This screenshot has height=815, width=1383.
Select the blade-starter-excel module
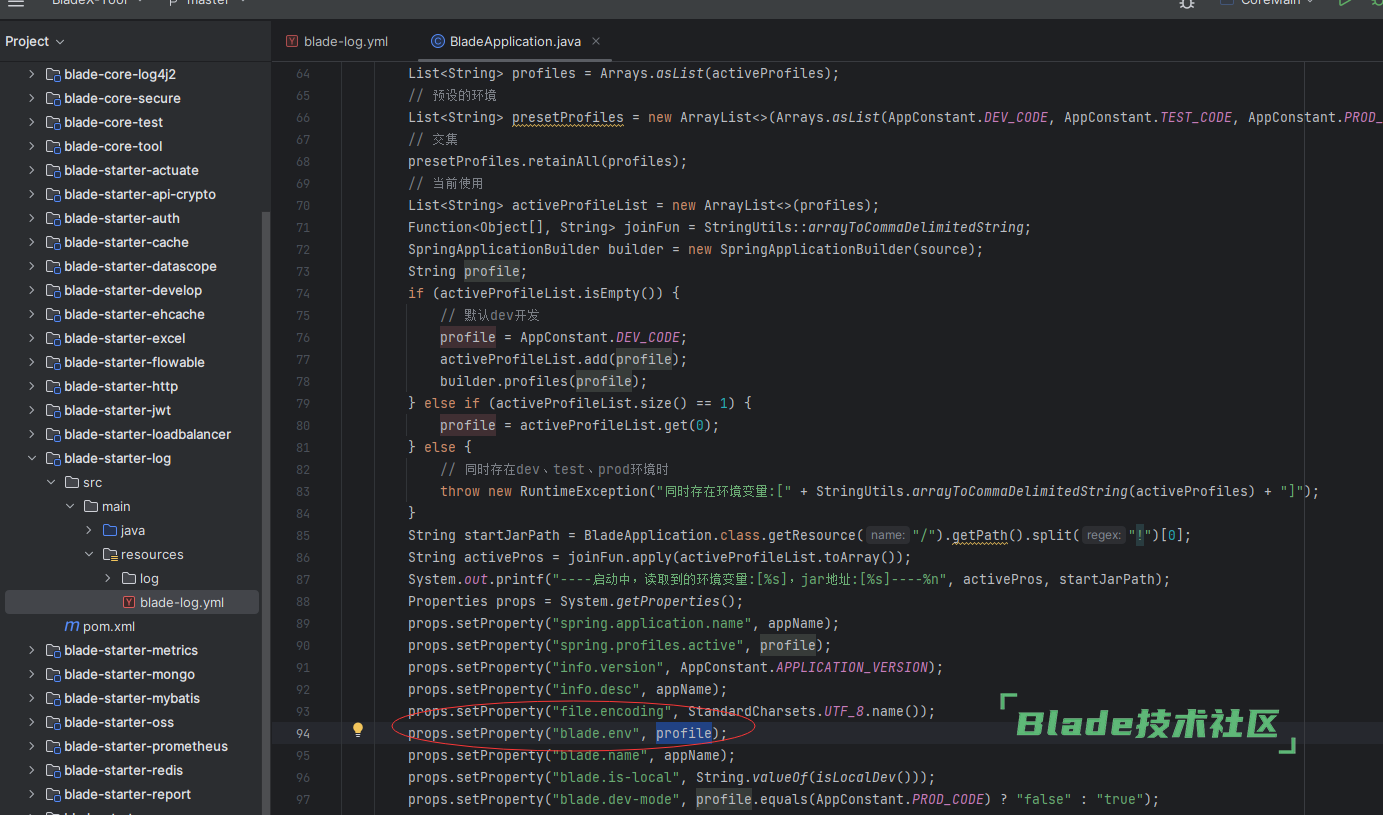pos(125,338)
